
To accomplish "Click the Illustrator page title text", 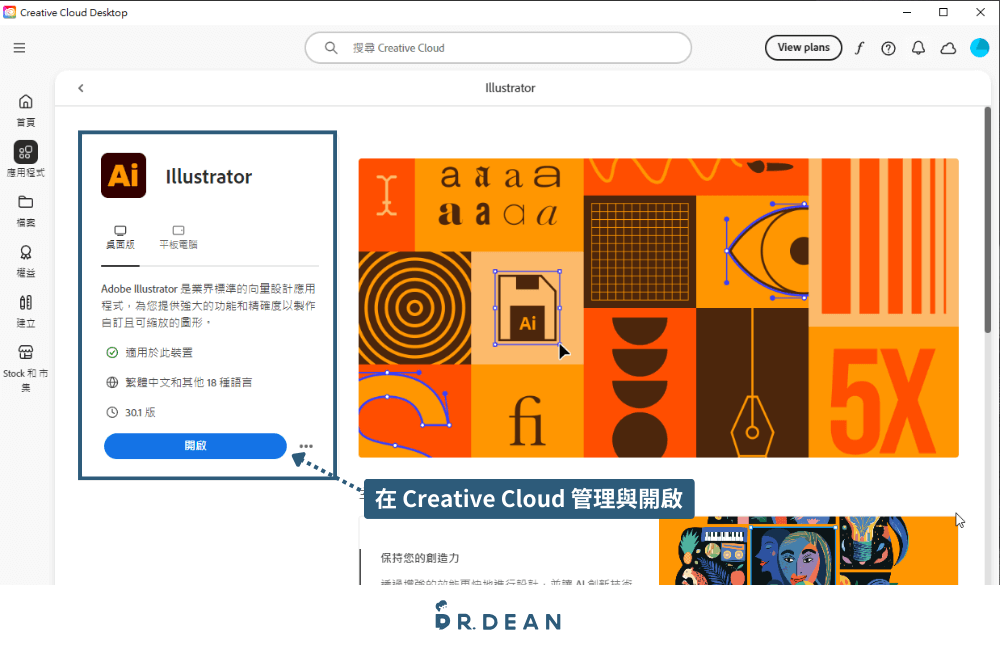I will click(x=510, y=88).
